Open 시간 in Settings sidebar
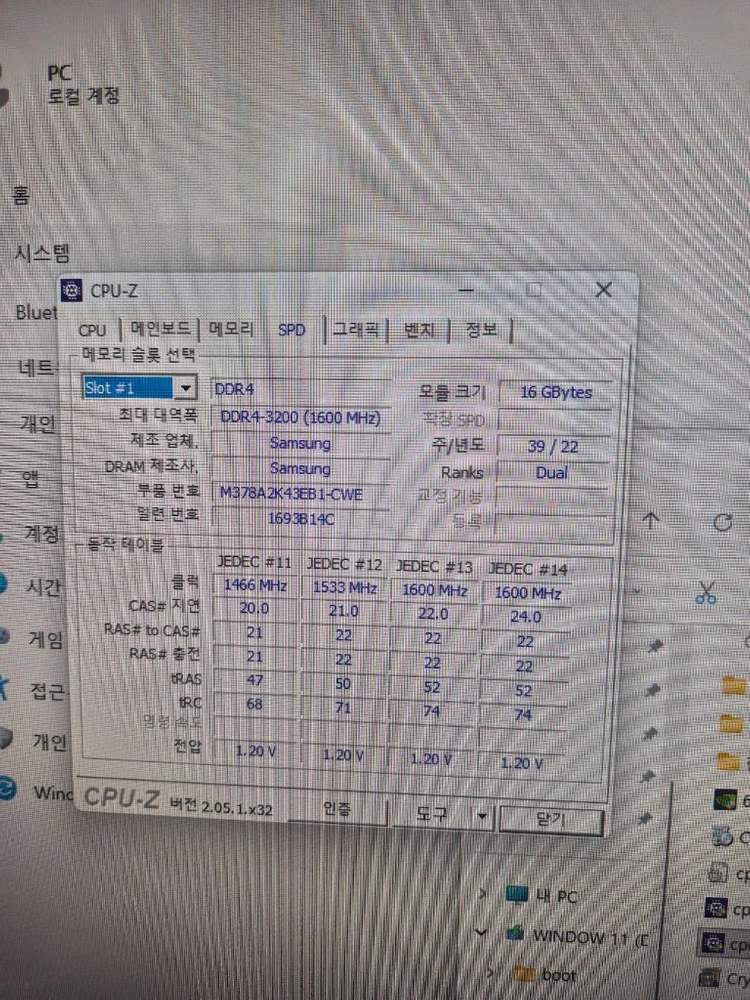 tap(42, 586)
